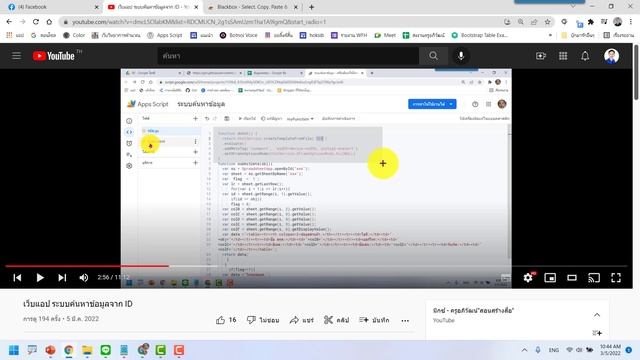Bookmark this page with the star icon
This screenshot has width=640, height=360.
(x=547, y=22)
